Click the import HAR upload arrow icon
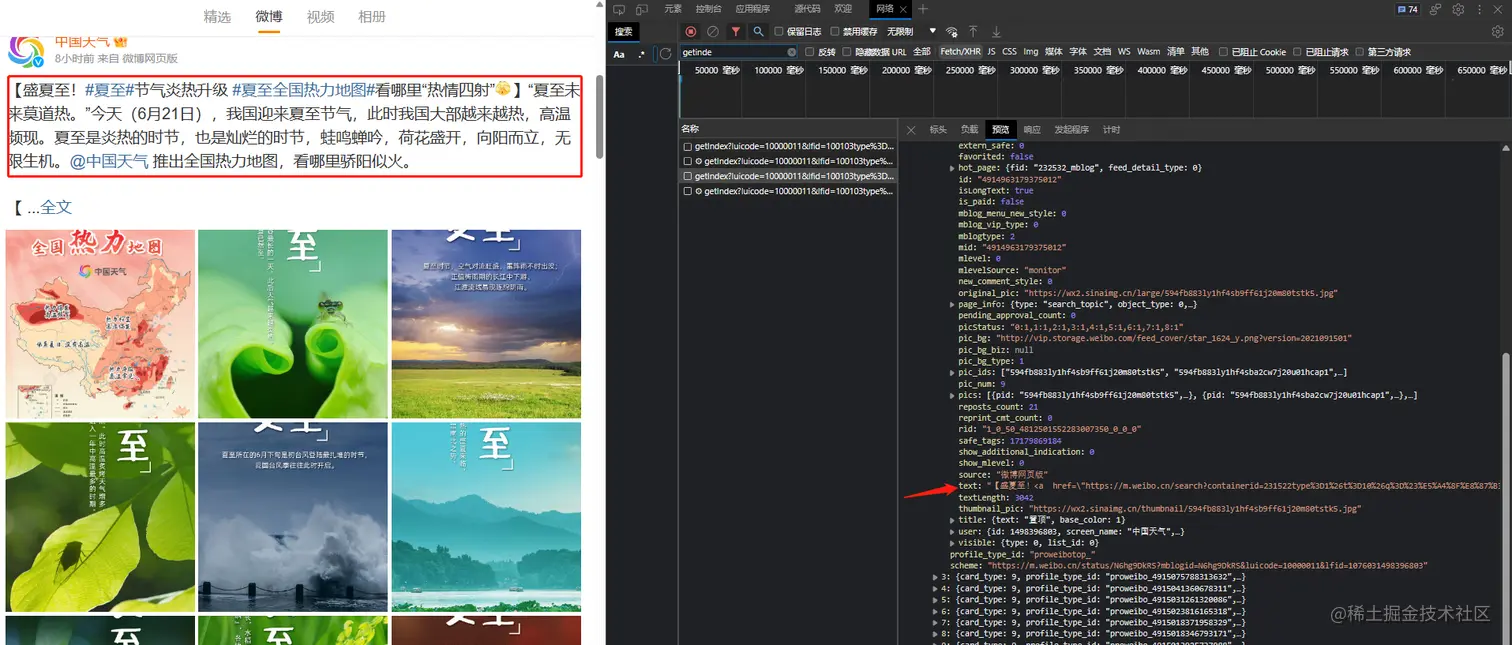1512x645 pixels. pos(973,32)
